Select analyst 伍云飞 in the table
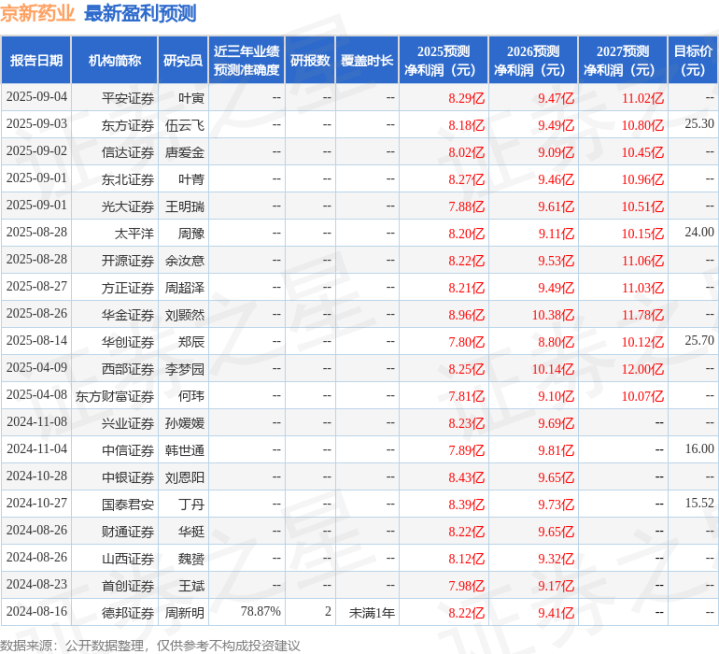The image size is (719, 654). (x=184, y=124)
